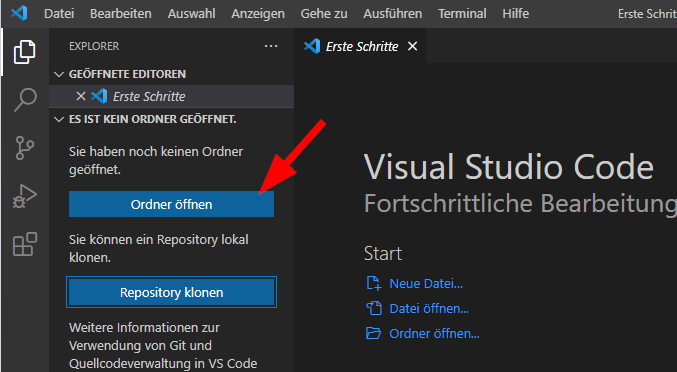Open the Run and Debug icon

coord(25,196)
